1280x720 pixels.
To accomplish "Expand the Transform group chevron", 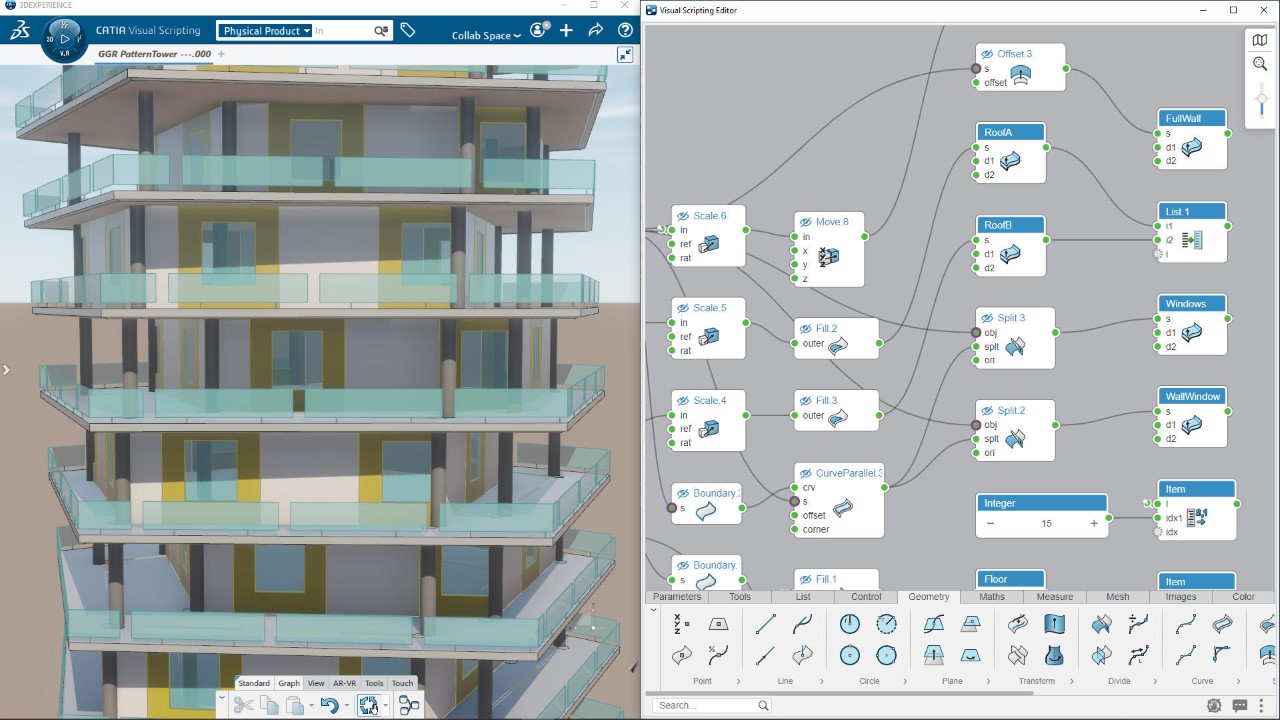I will (1068, 681).
